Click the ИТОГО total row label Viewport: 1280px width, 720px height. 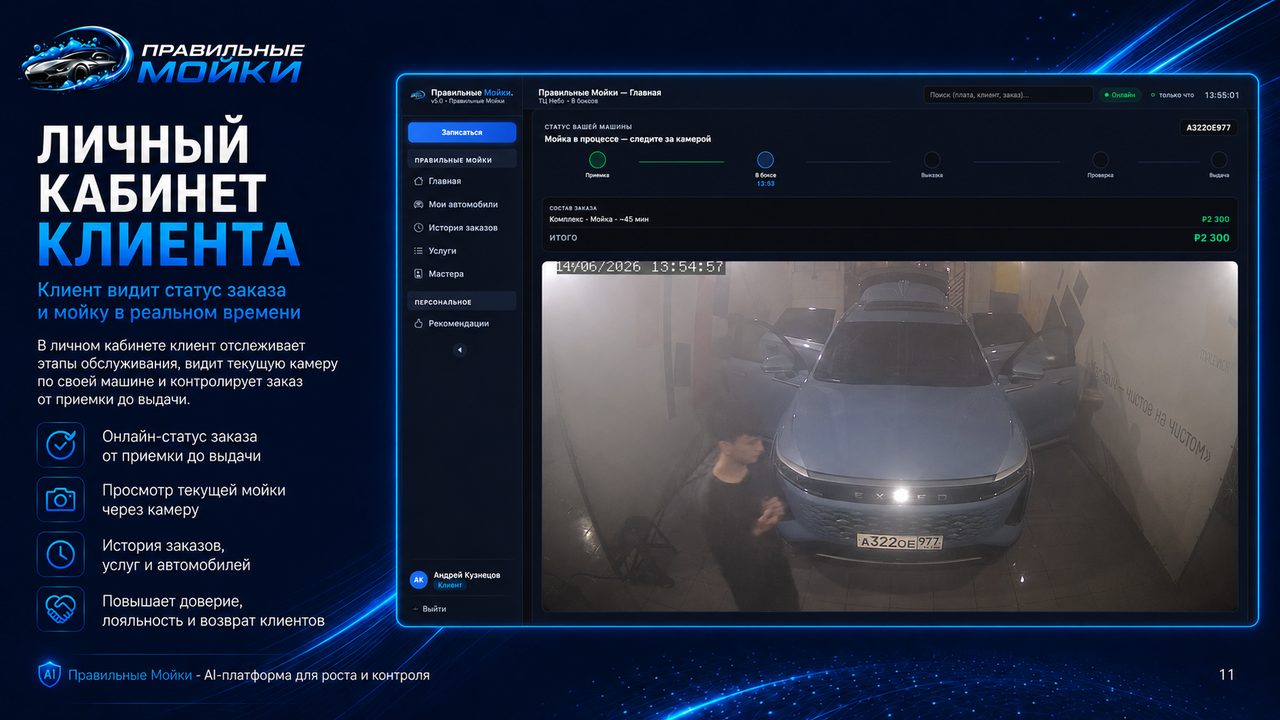click(x=564, y=238)
